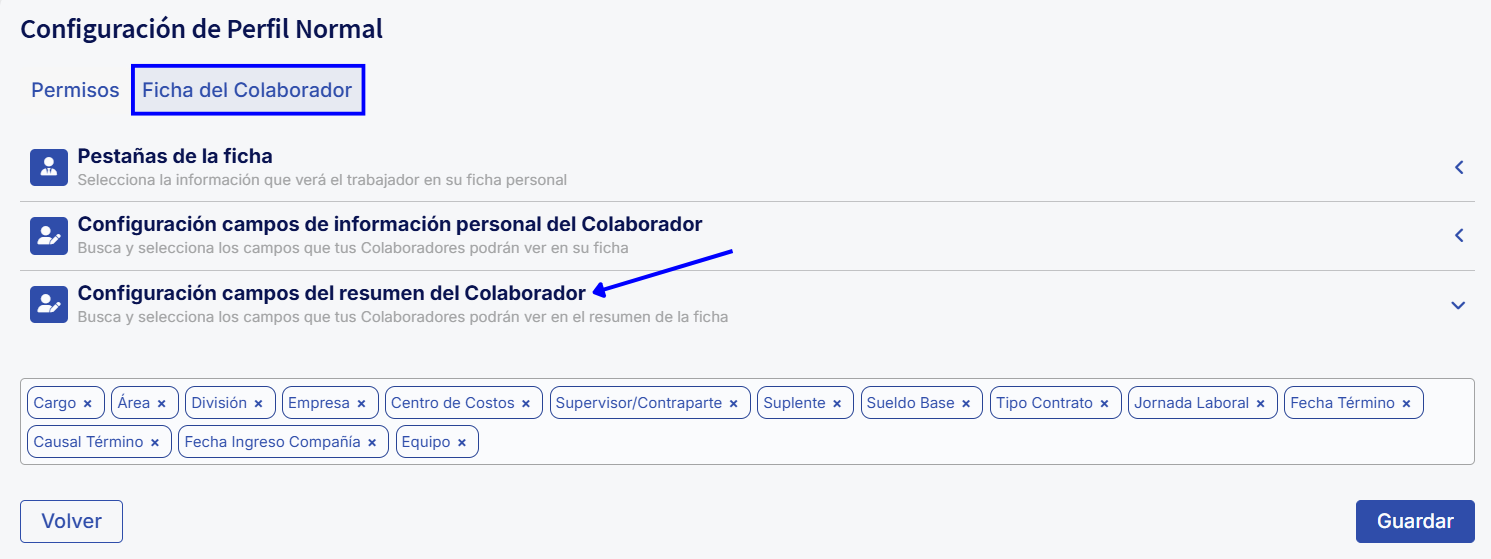1491x559 pixels.
Task: Remove the Empresa tag
Action: (x=361, y=404)
